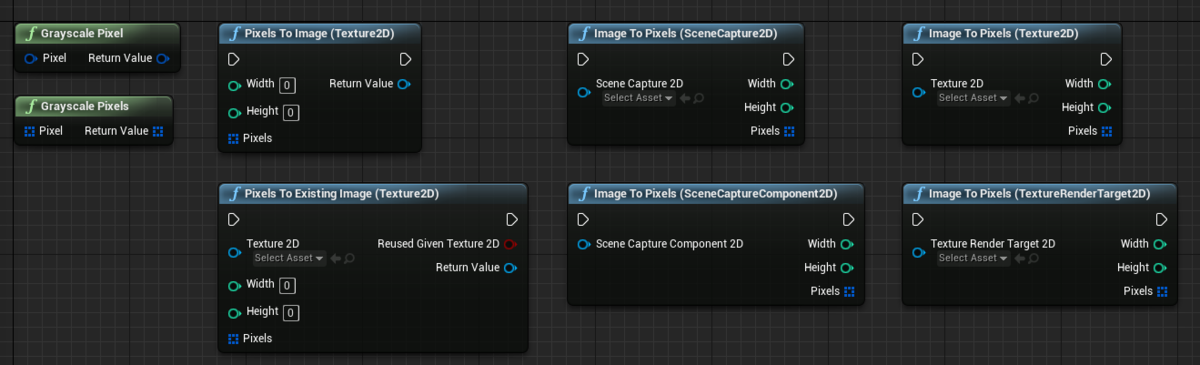The image size is (1200, 365).
Task: Click output exec pin of Pixels To Existing Image node
Action: [x=512, y=219]
